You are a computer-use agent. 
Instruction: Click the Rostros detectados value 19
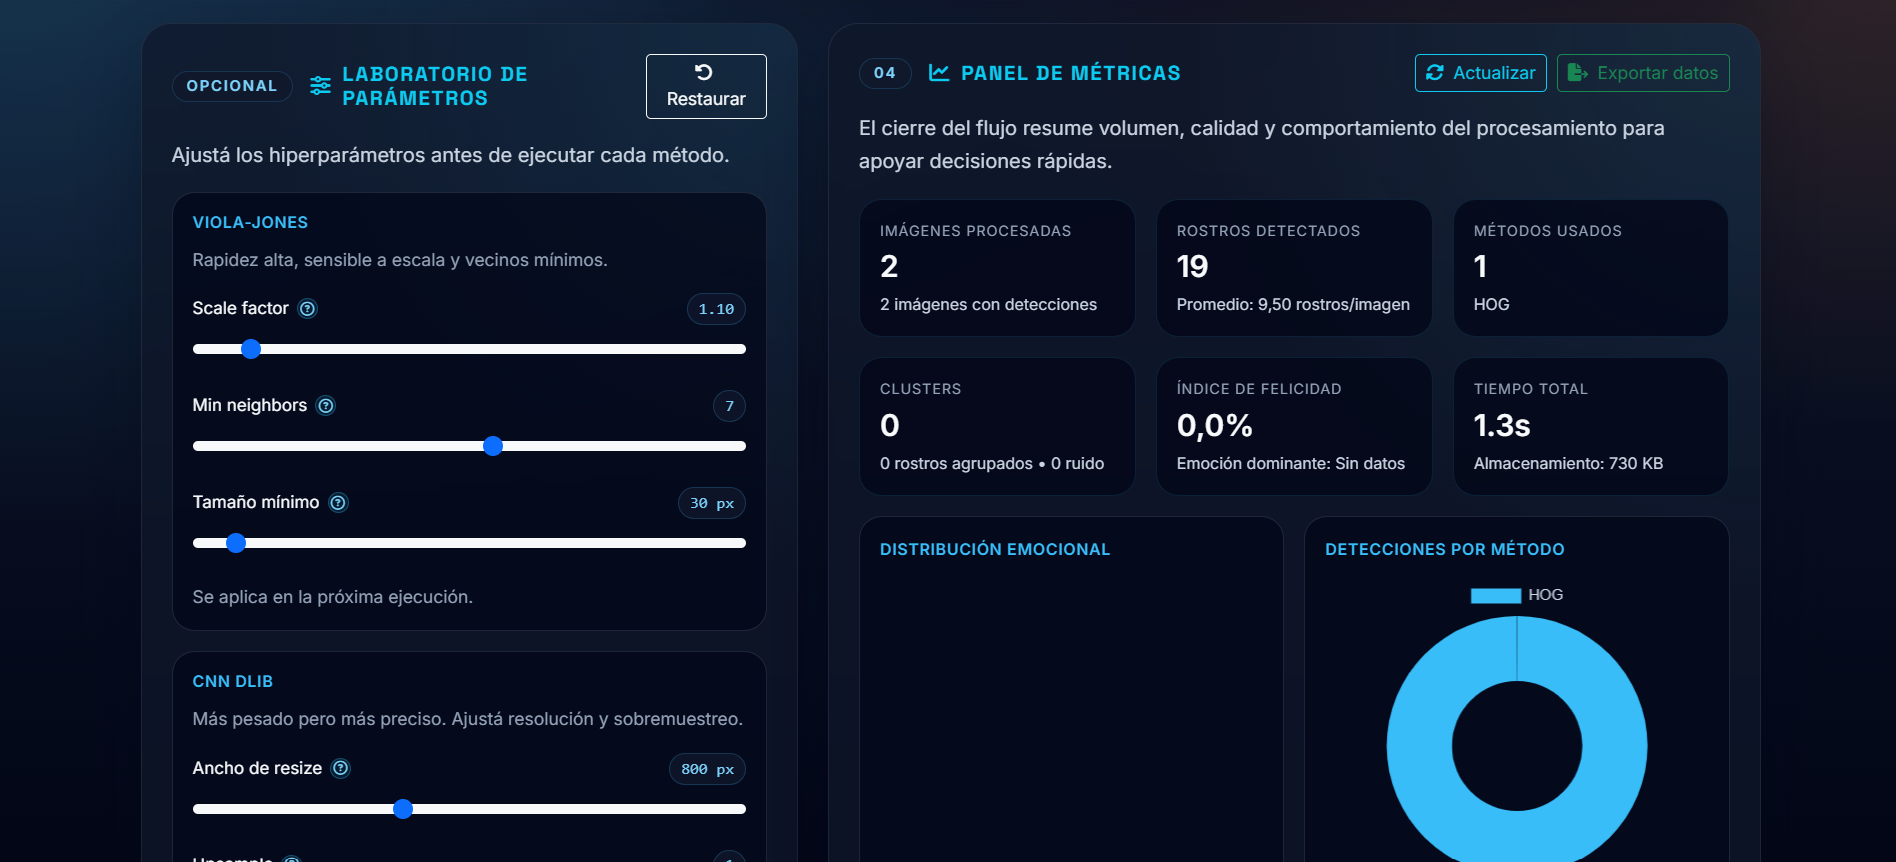coord(1192,267)
